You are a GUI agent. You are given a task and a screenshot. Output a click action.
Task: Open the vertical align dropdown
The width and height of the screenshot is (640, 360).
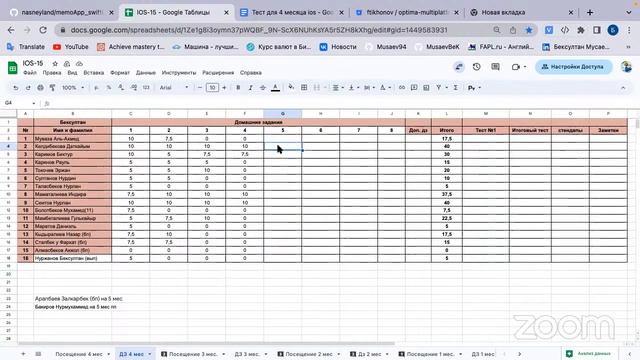353,88
